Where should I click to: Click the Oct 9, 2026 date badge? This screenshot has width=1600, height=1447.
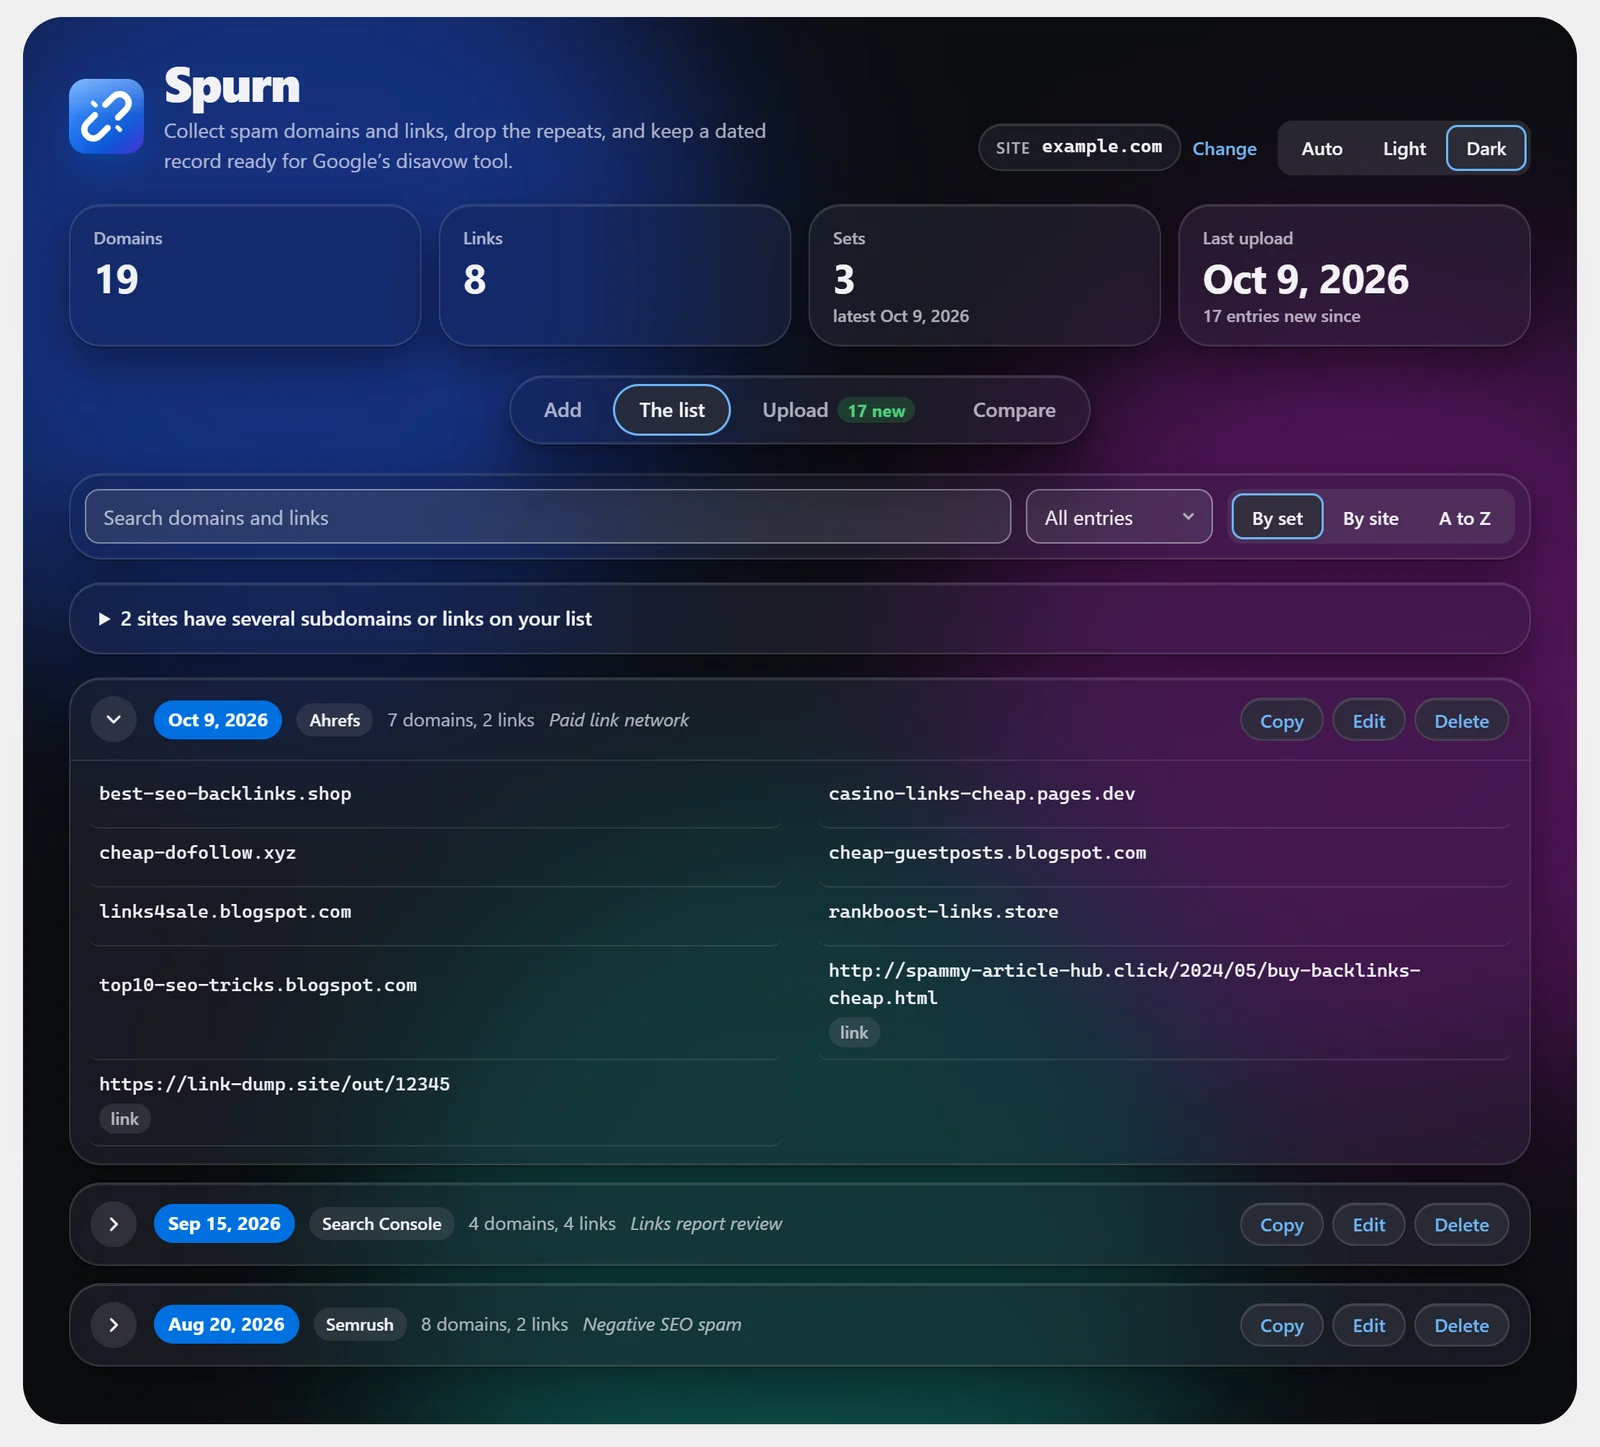[x=218, y=720]
